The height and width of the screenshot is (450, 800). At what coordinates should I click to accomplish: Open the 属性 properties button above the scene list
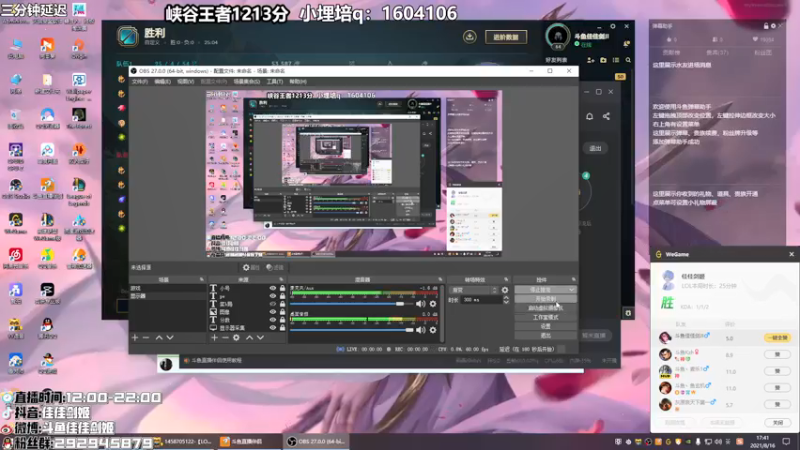tap(251, 267)
